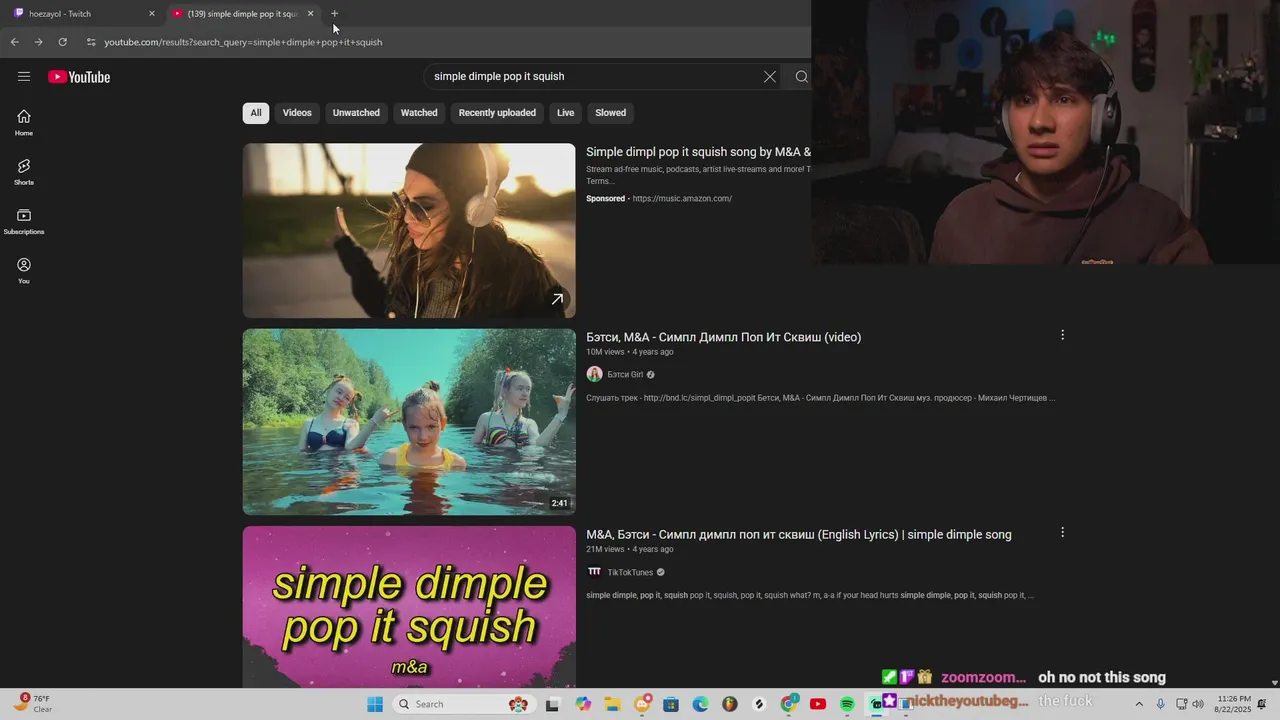Open the TikTokTunes channel name
The height and width of the screenshot is (720, 1280).
(630, 573)
